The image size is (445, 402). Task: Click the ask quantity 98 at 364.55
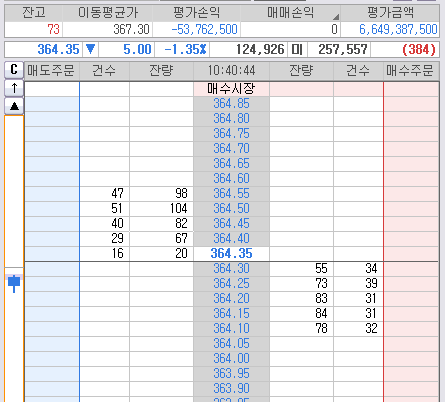182,194
